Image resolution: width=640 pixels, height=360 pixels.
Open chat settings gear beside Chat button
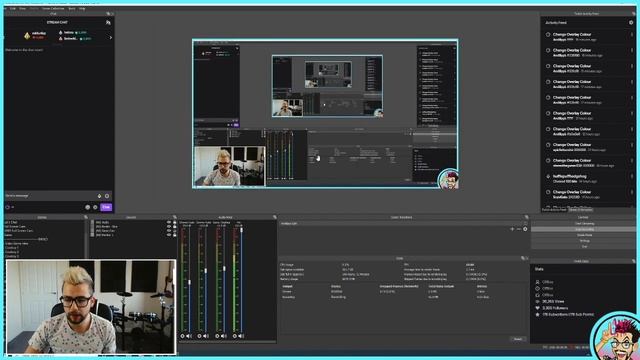click(x=95, y=207)
